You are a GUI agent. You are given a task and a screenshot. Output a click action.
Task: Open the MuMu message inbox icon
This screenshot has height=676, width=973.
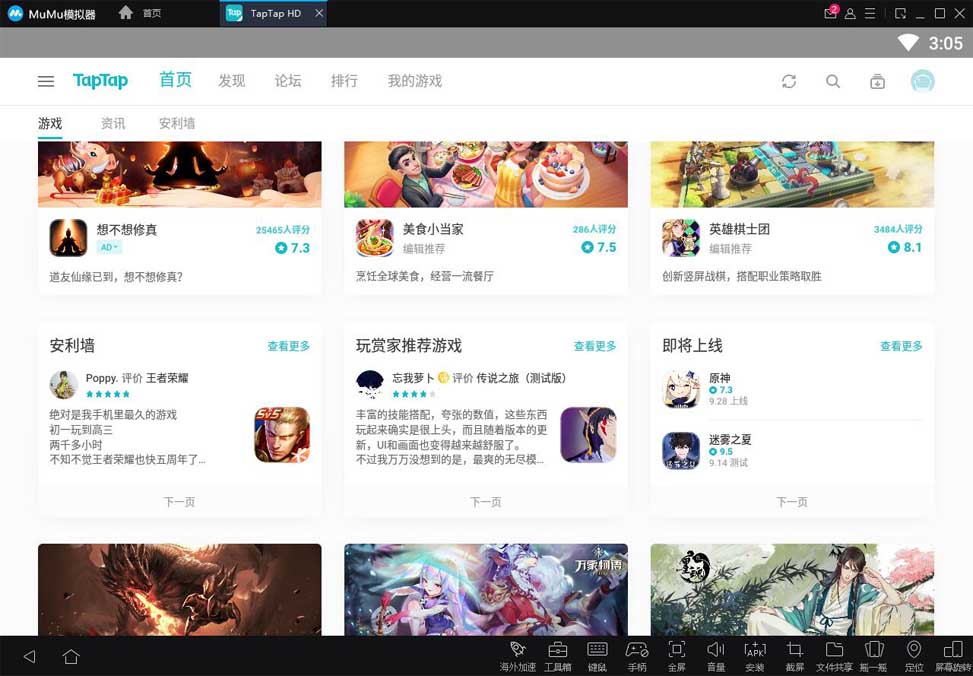(830, 13)
